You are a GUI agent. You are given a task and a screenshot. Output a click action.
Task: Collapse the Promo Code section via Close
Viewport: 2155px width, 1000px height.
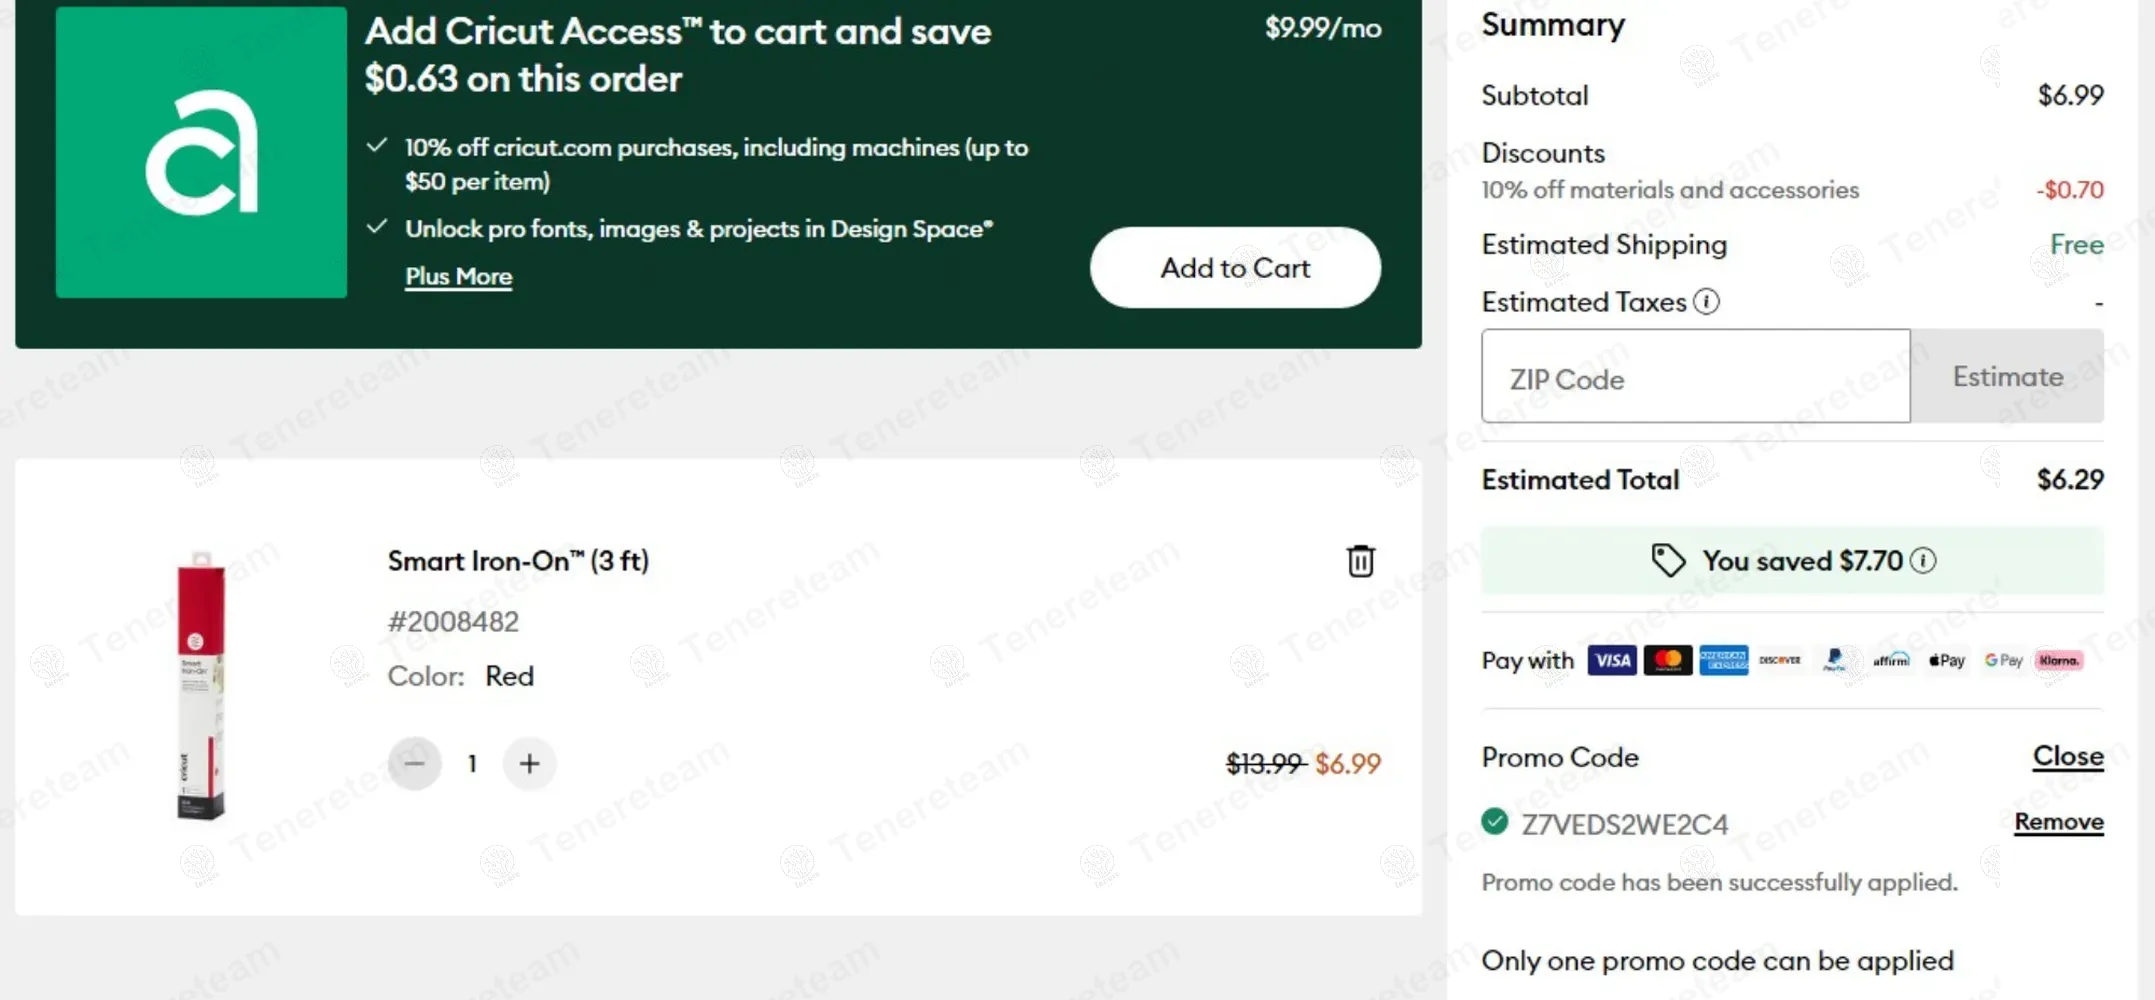[x=2067, y=756]
